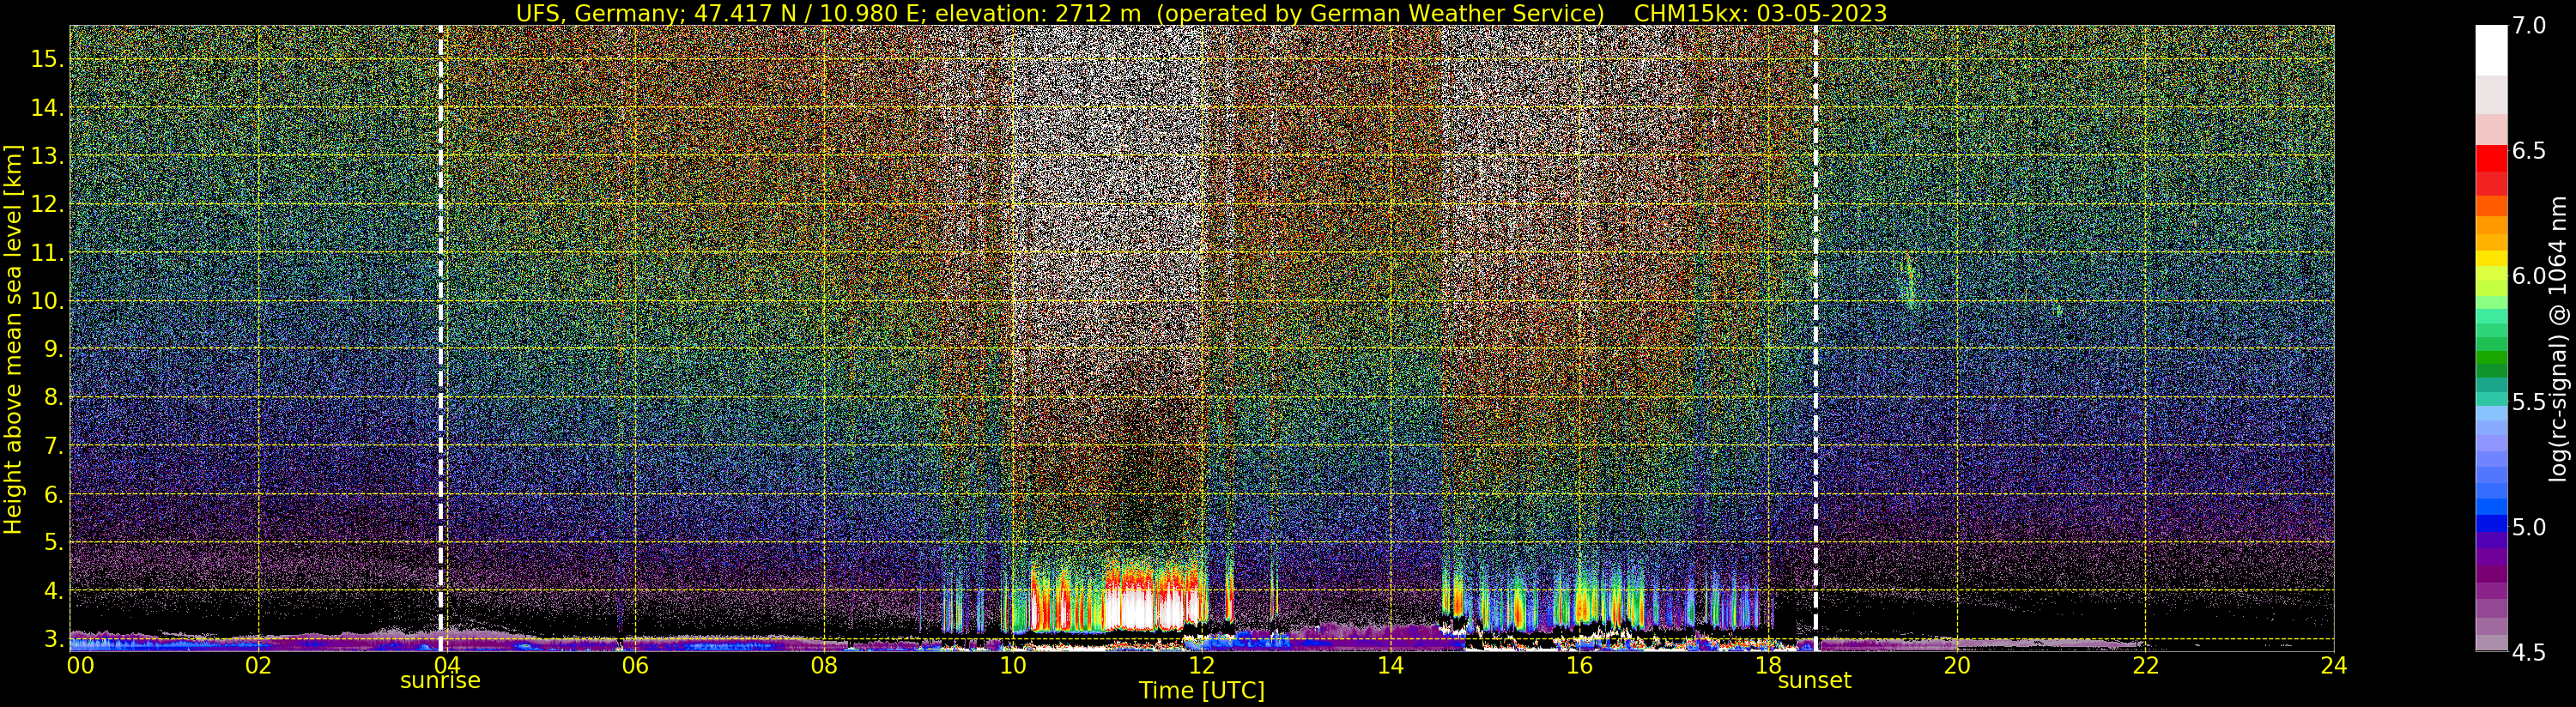
Task: Click the time axis tick 04
Action: pos(447,666)
